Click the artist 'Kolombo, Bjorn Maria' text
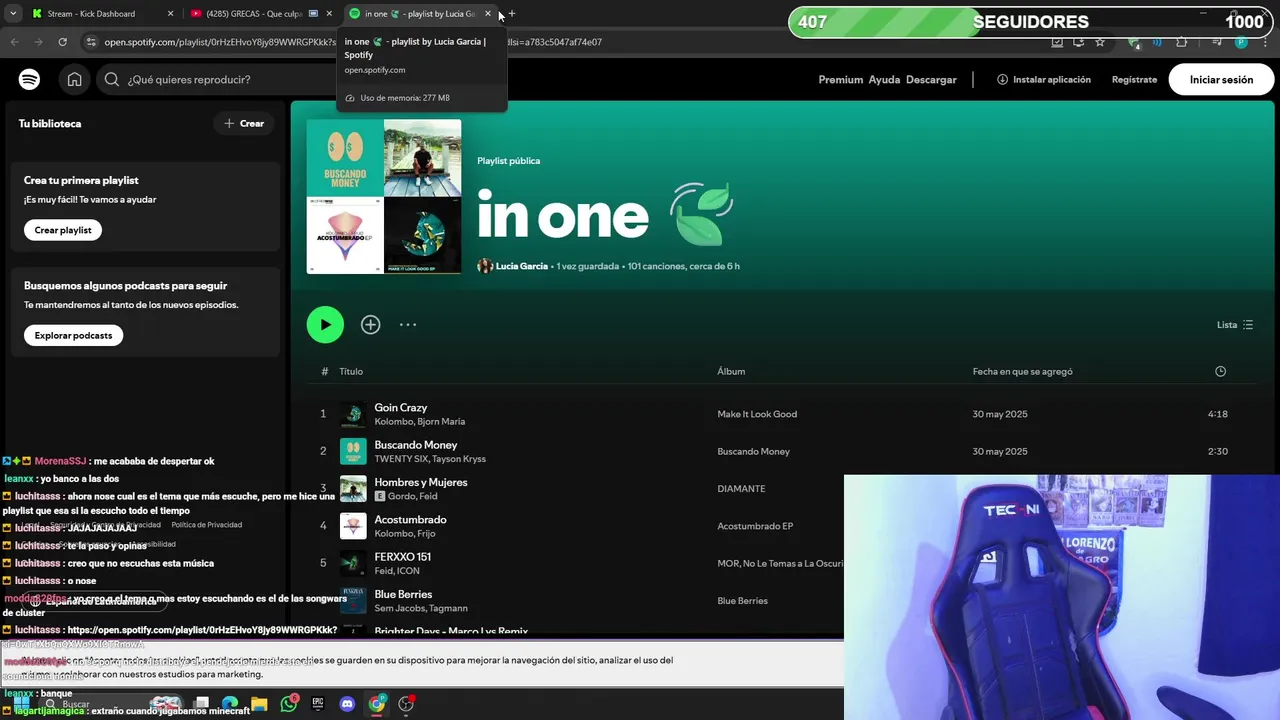 [419, 422]
